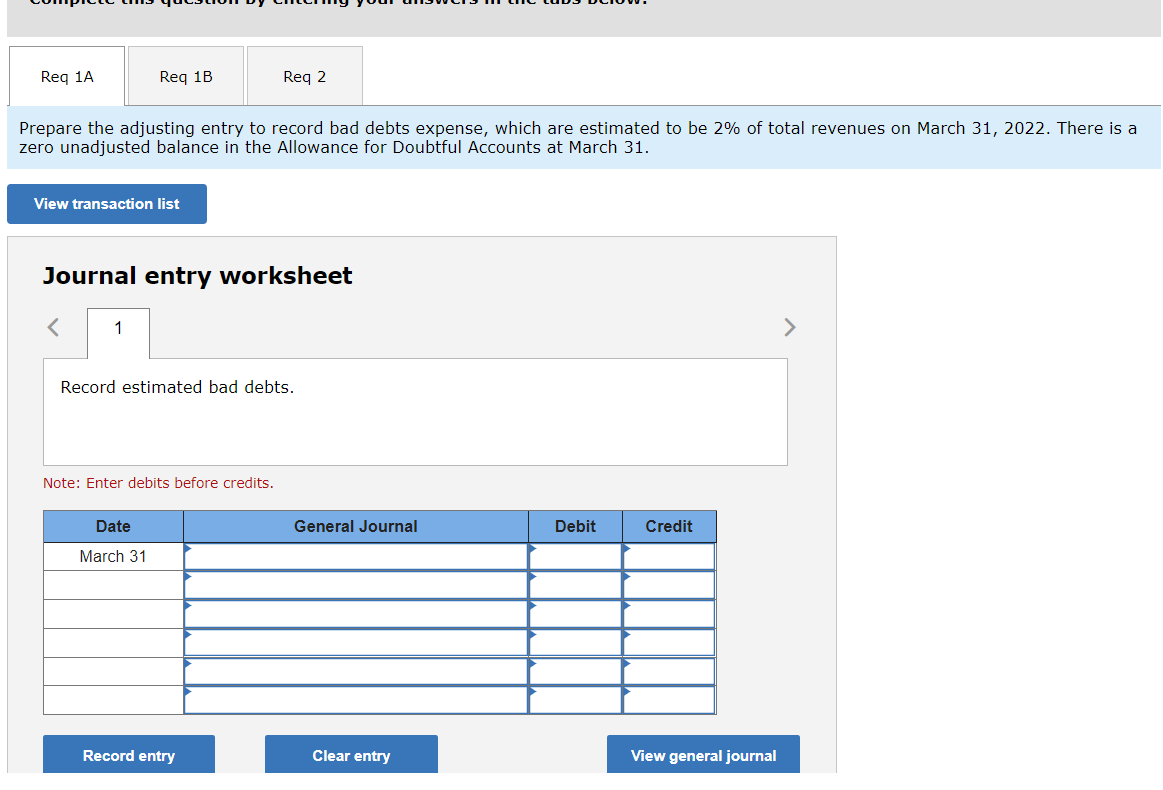
Task: Open General Journal account dropdown in second row
Action: click(x=356, y=585)
